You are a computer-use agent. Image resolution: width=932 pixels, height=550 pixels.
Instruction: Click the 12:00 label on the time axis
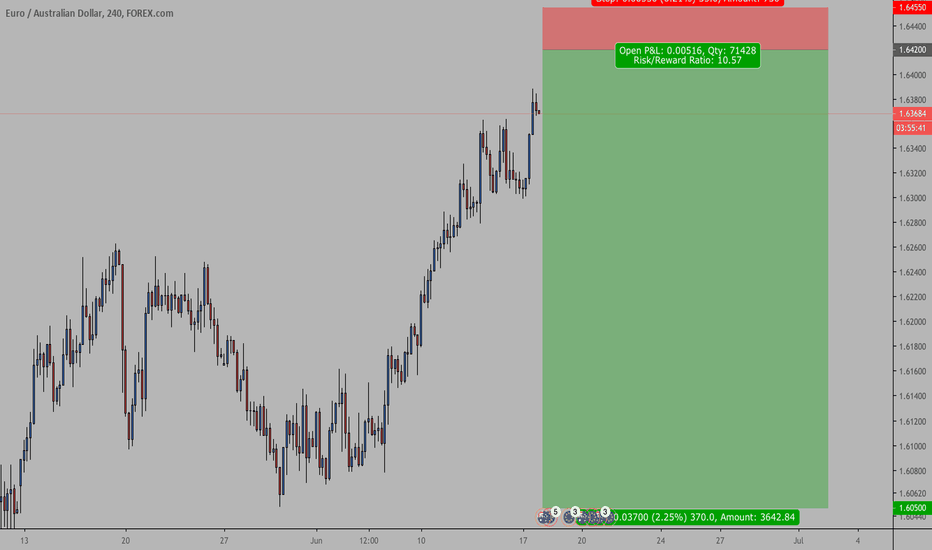(369, 540)
